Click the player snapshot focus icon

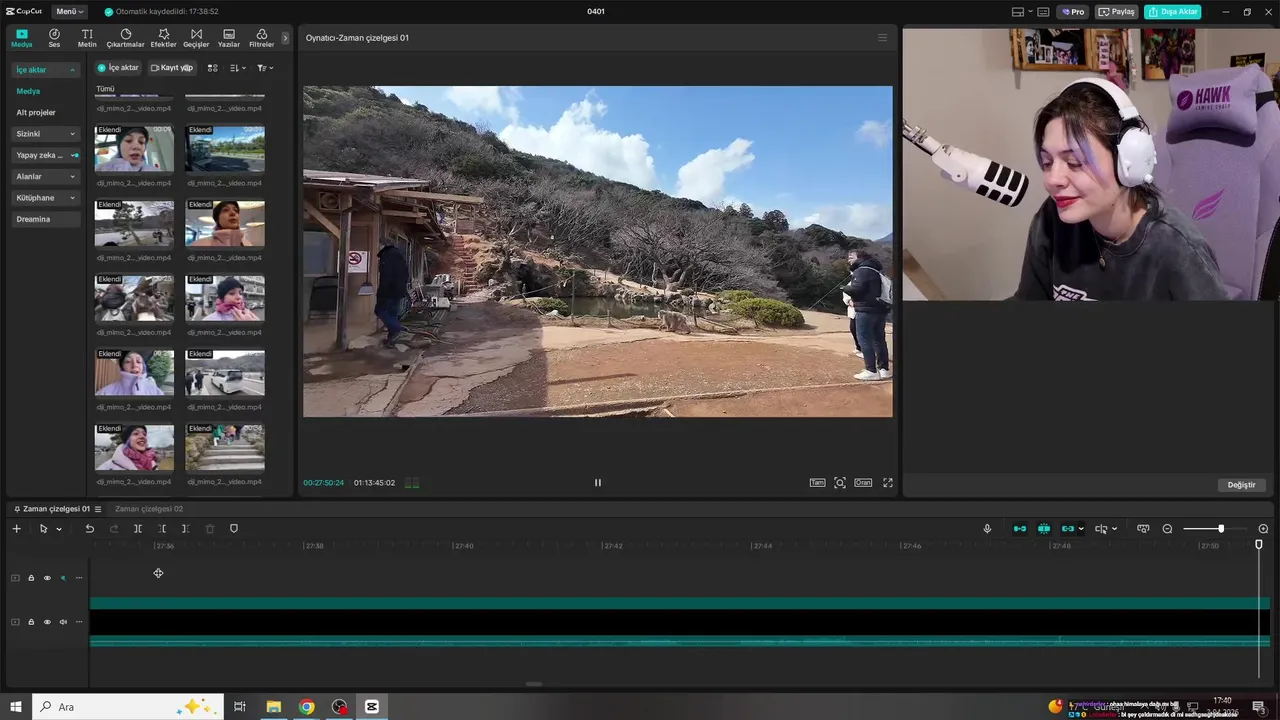pos(840,483)
